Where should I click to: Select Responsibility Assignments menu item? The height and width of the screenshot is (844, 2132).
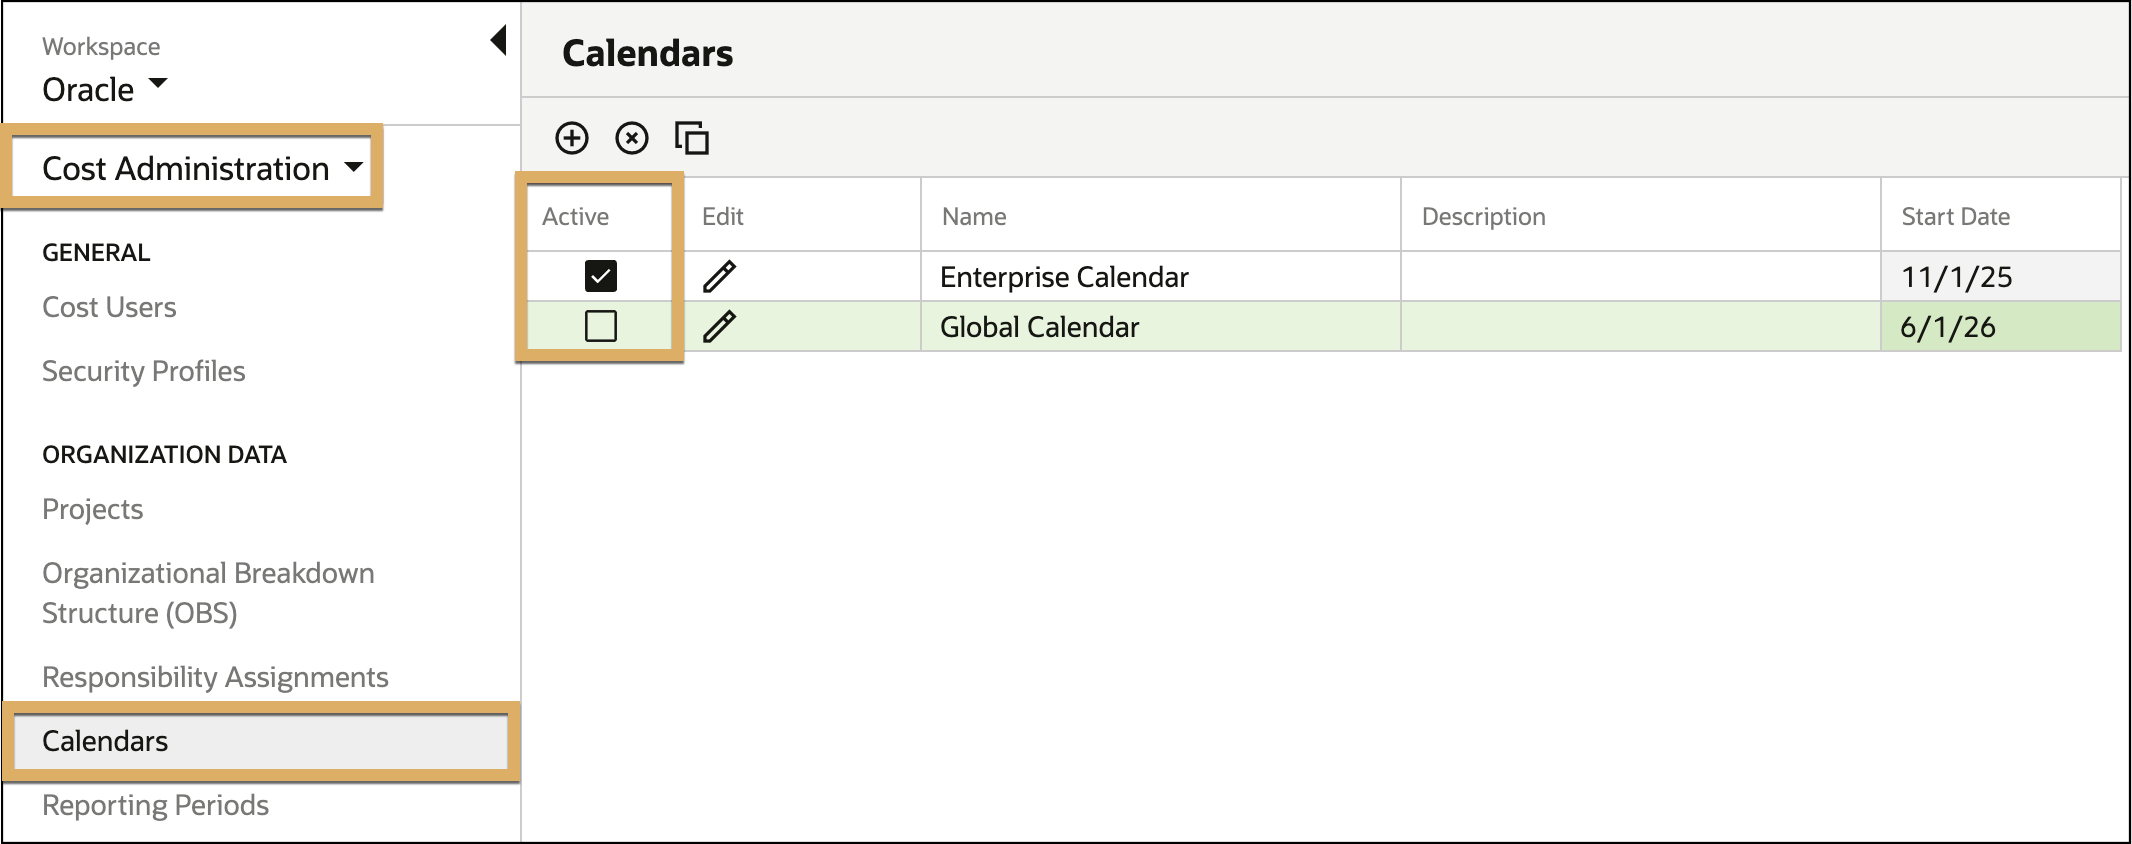[x=215, y=677]
